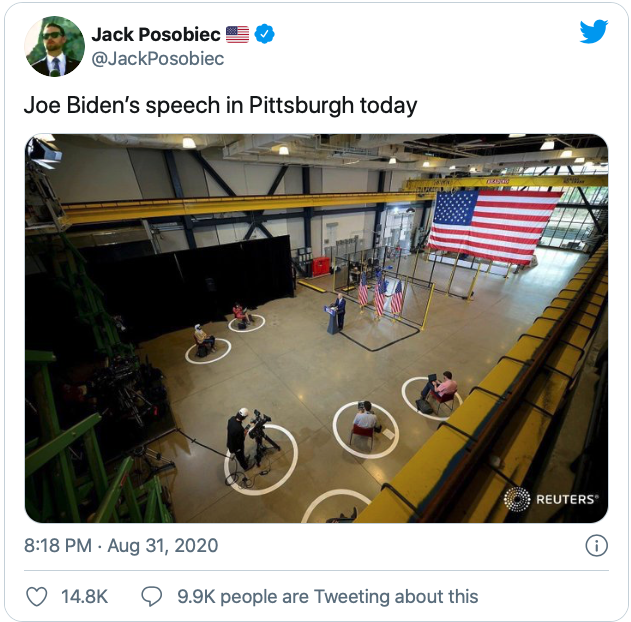The image size is (631, 622).
Task: Visit the @JackPosobiec handle link
Action: [x=157, y=59]
